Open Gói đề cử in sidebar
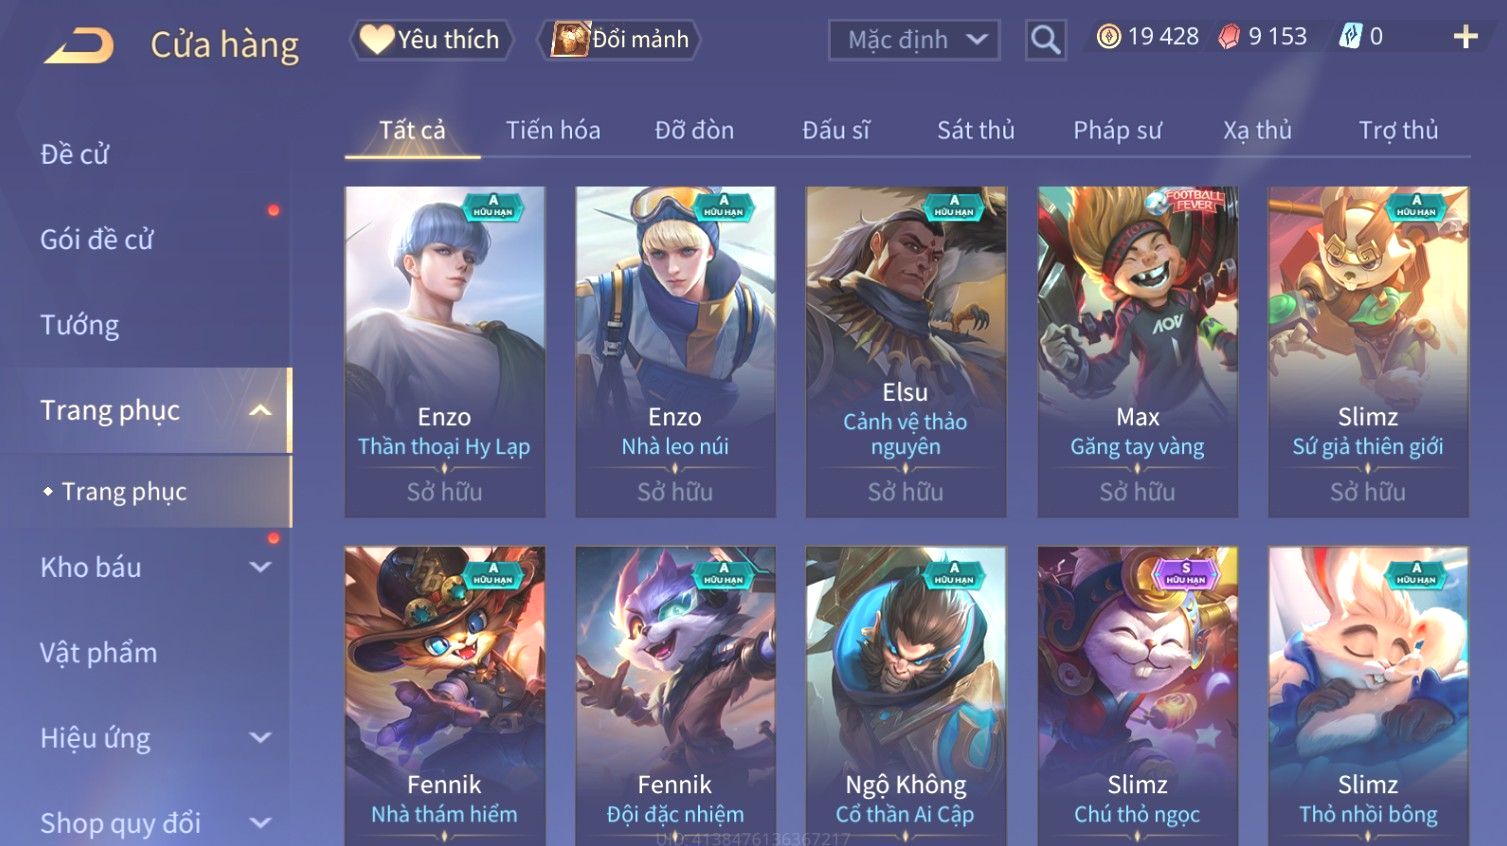 [x=97, y=240]
